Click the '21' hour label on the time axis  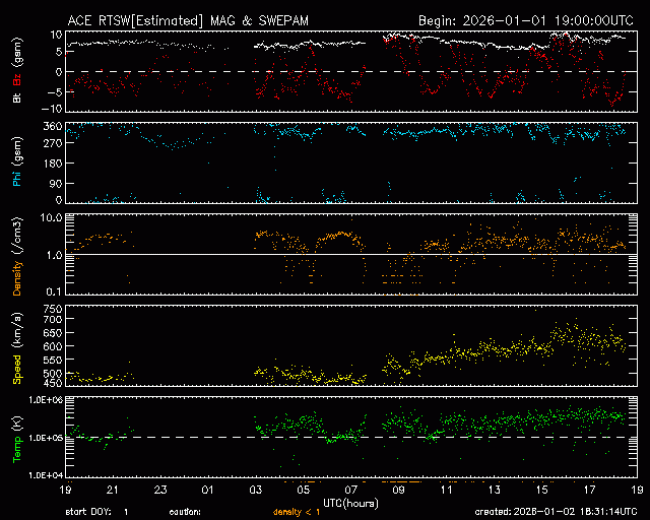tap(112, 490)
